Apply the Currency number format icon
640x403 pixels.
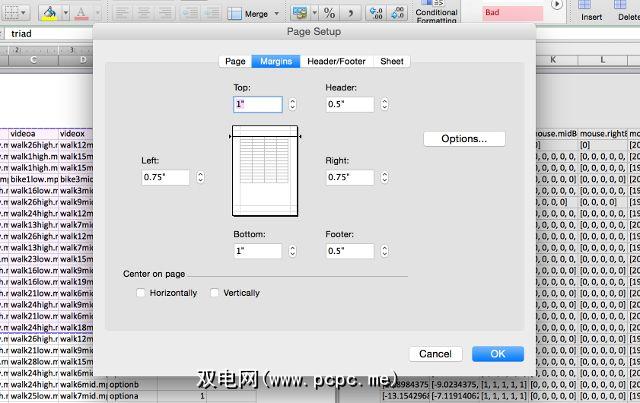(x=300, y=13)
